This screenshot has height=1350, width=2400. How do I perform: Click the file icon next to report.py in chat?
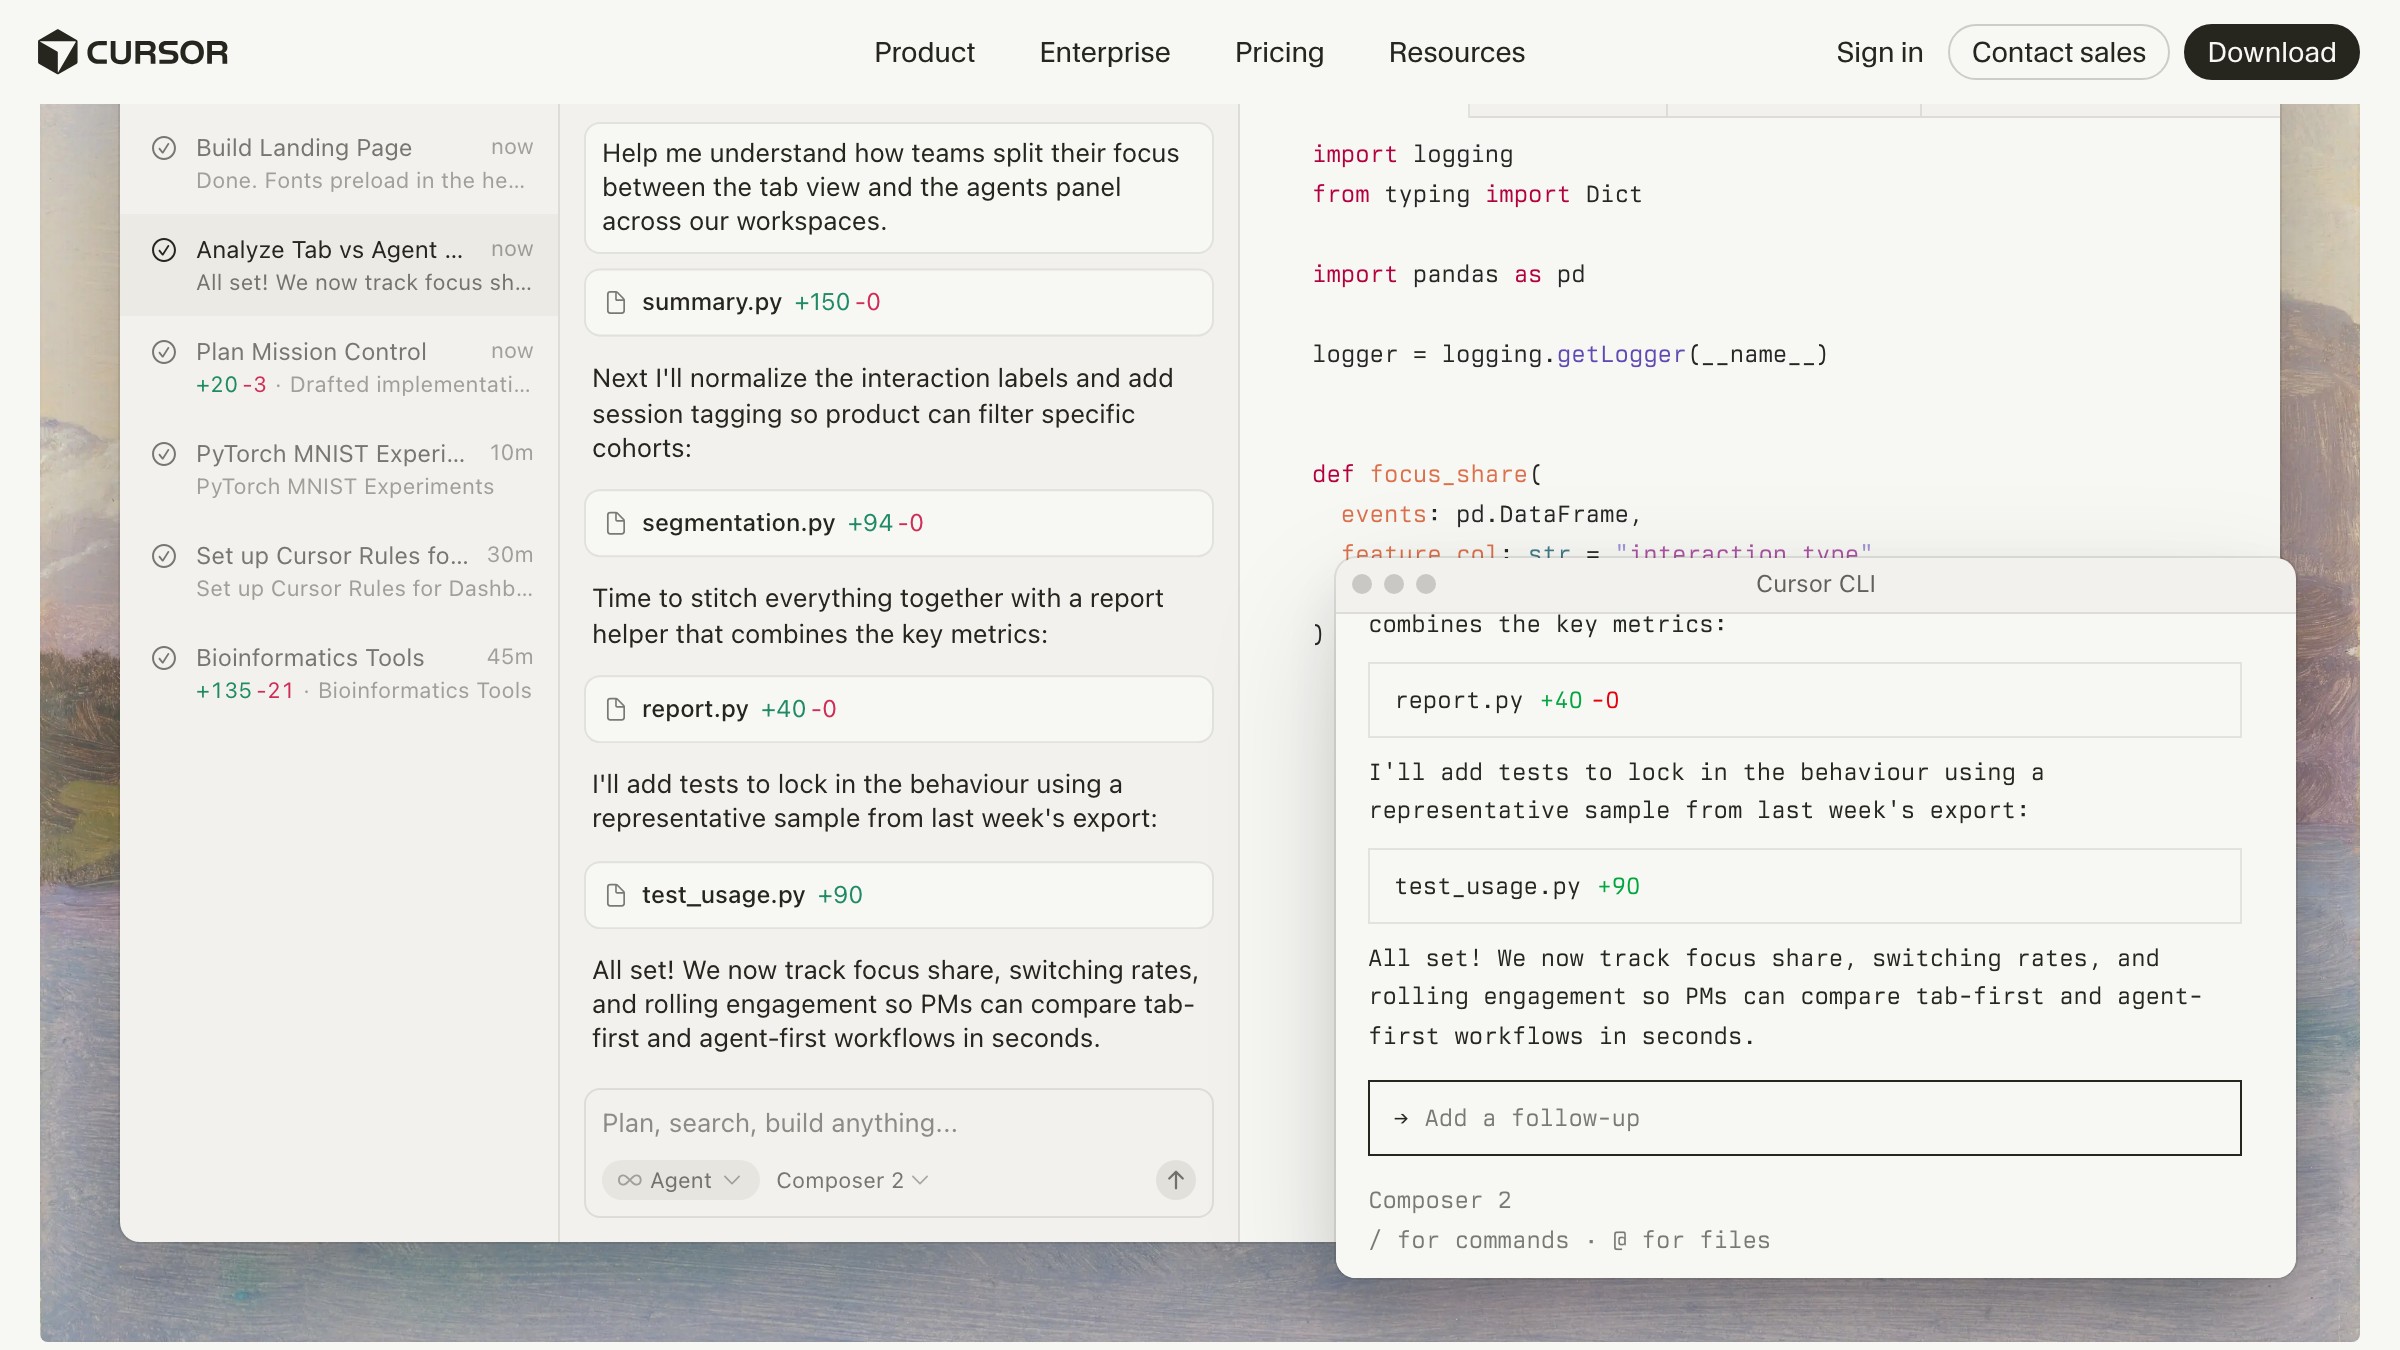coord(616,709)
